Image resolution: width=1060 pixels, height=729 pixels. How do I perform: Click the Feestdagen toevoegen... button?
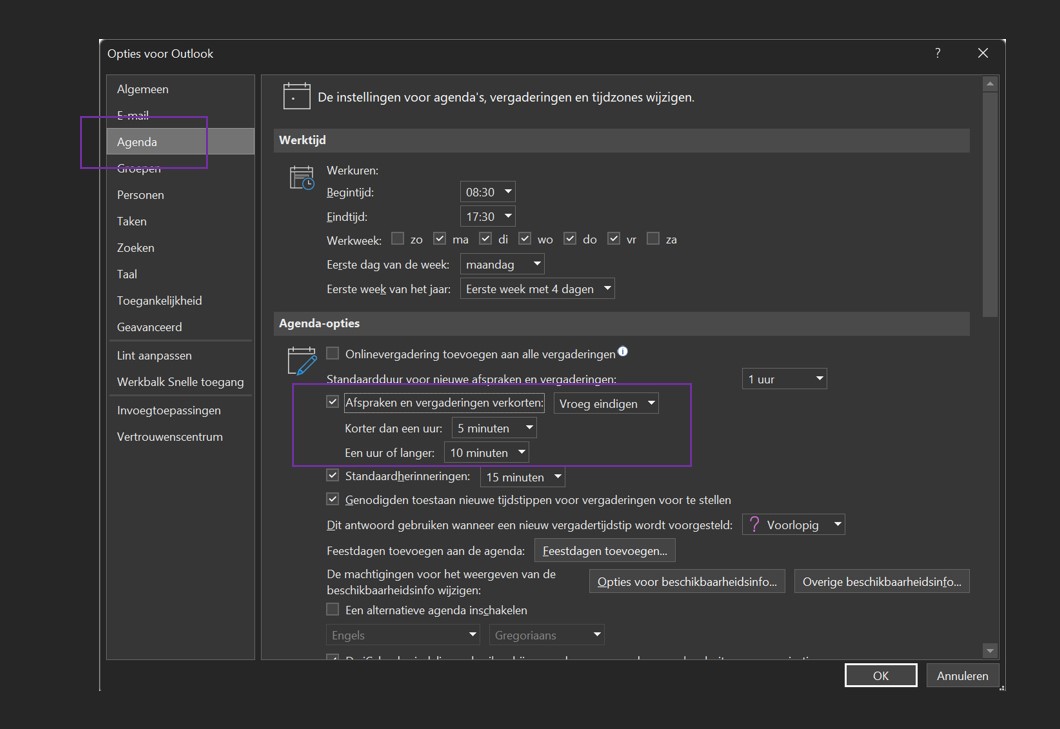605,550
